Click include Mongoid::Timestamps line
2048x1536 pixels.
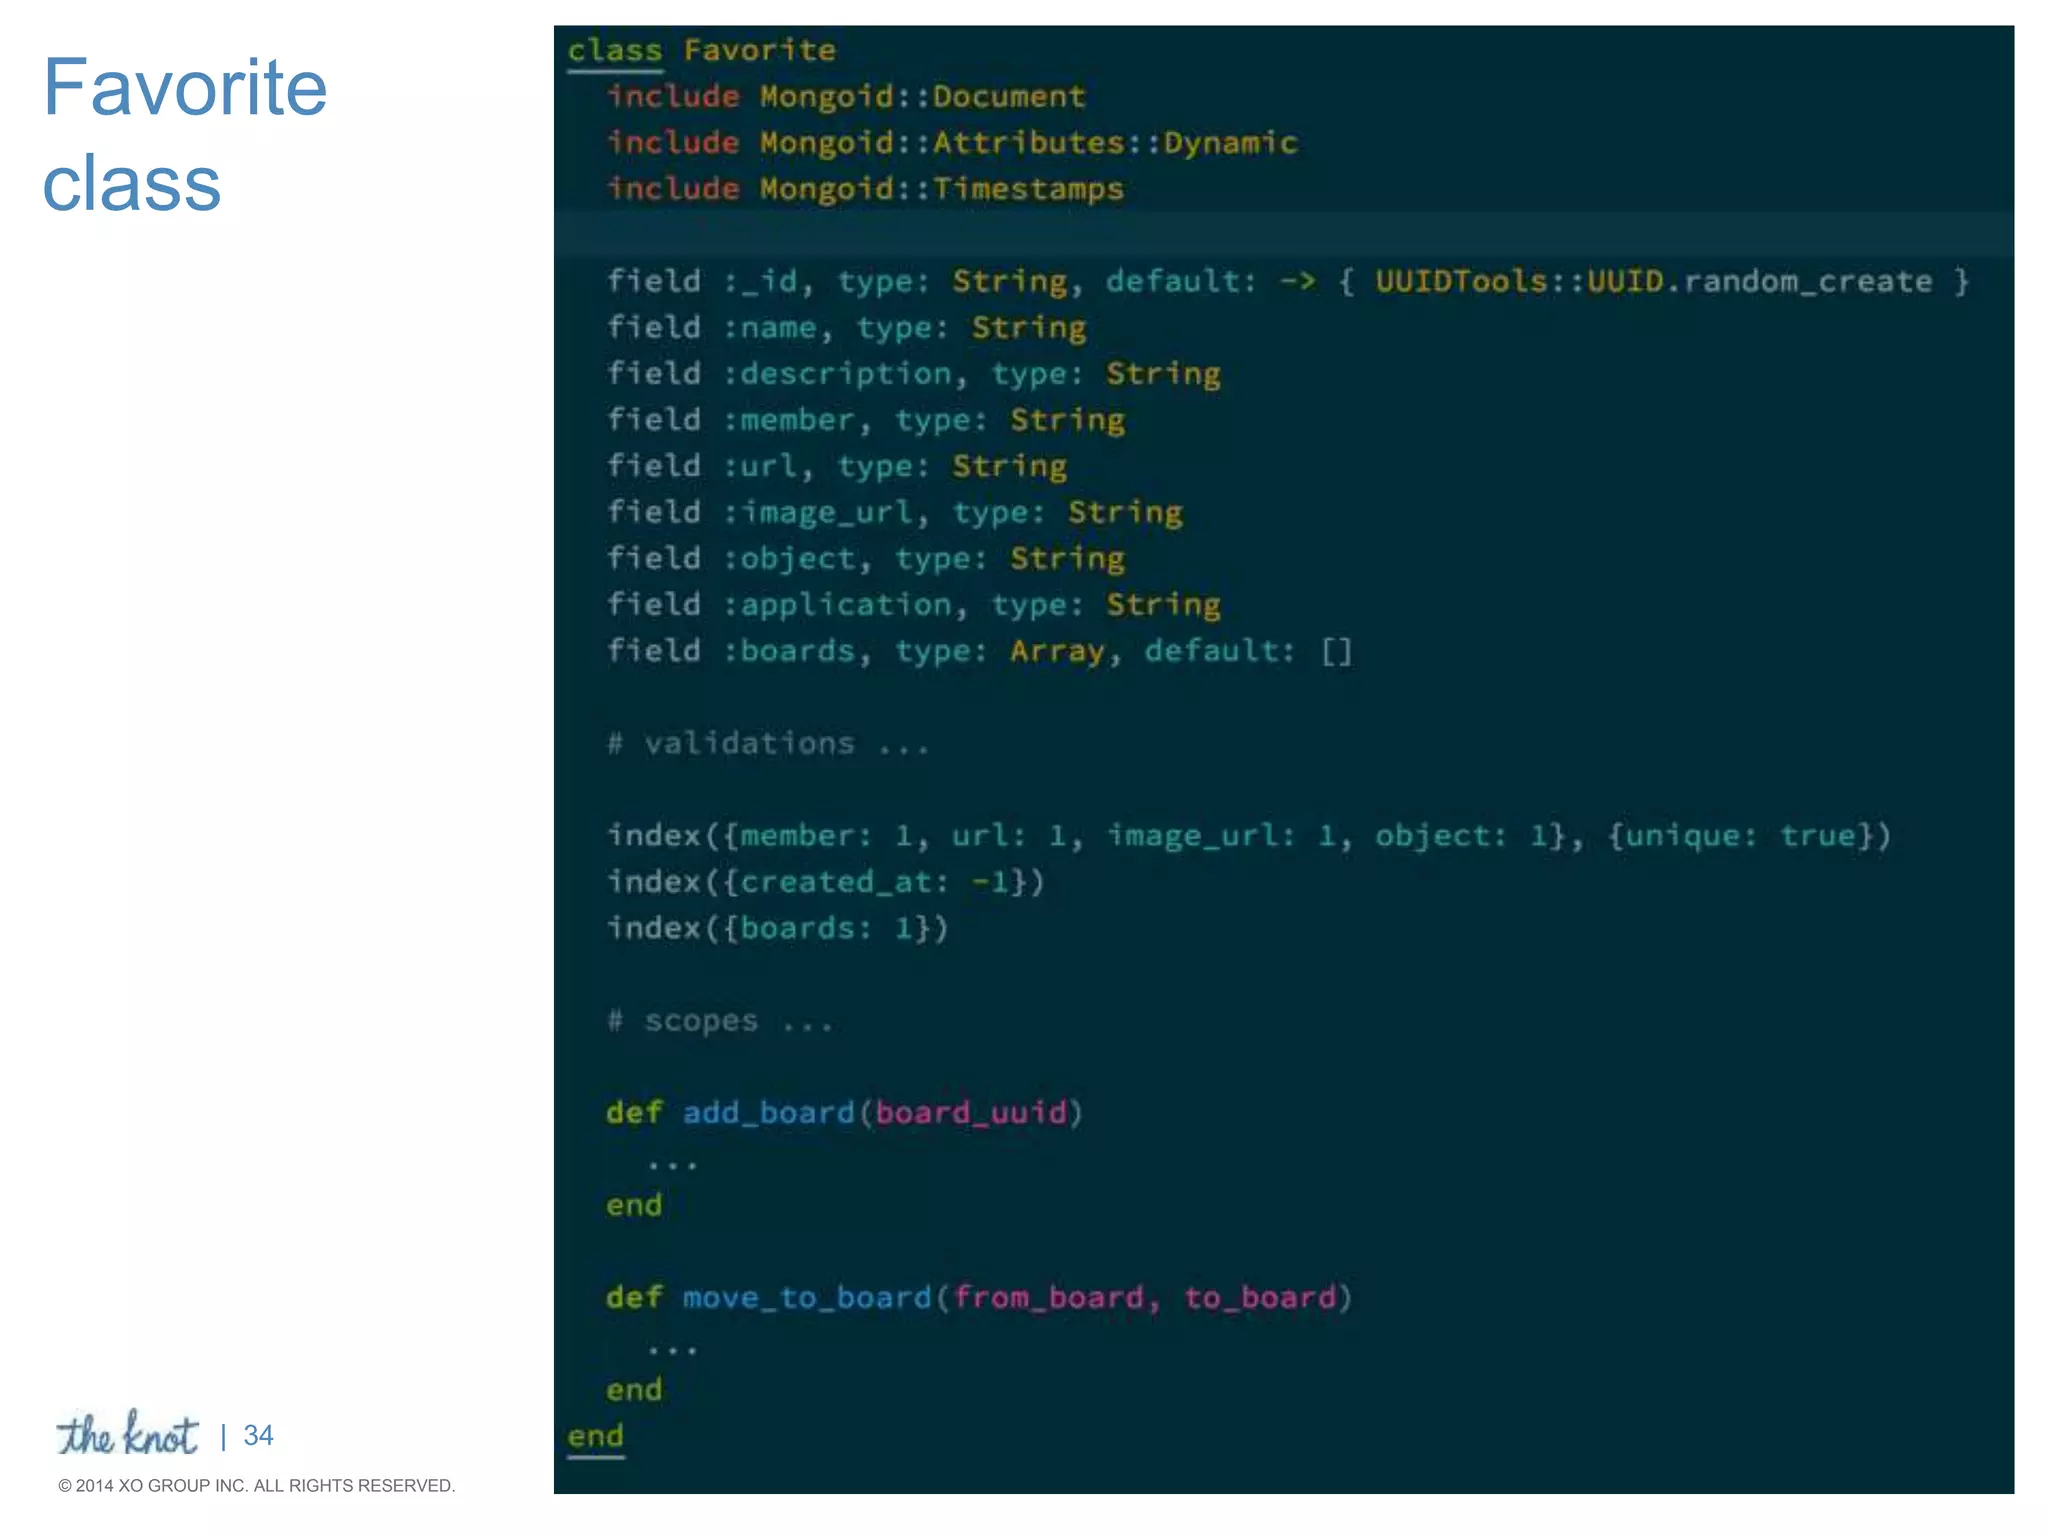(x=865, y=189)
